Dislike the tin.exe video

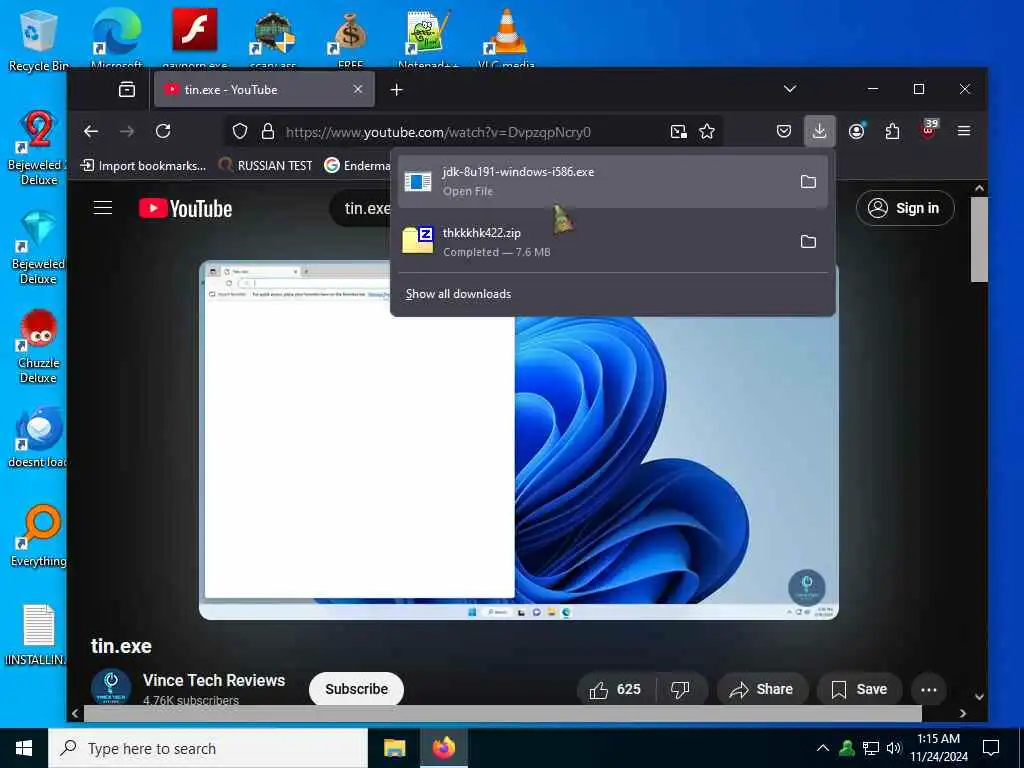(x=680, y=689)
